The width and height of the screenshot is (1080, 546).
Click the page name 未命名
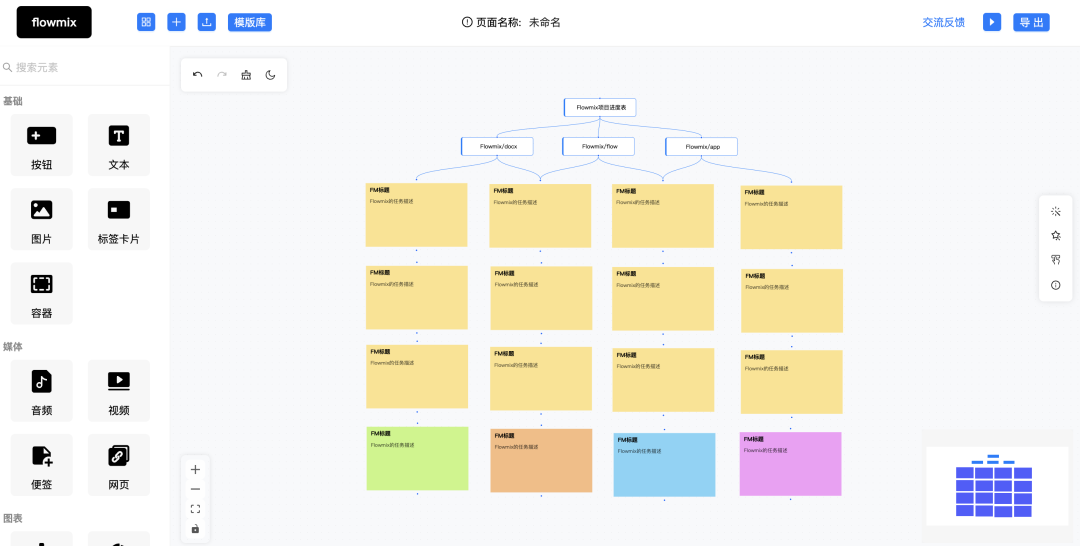coord(545,22)
